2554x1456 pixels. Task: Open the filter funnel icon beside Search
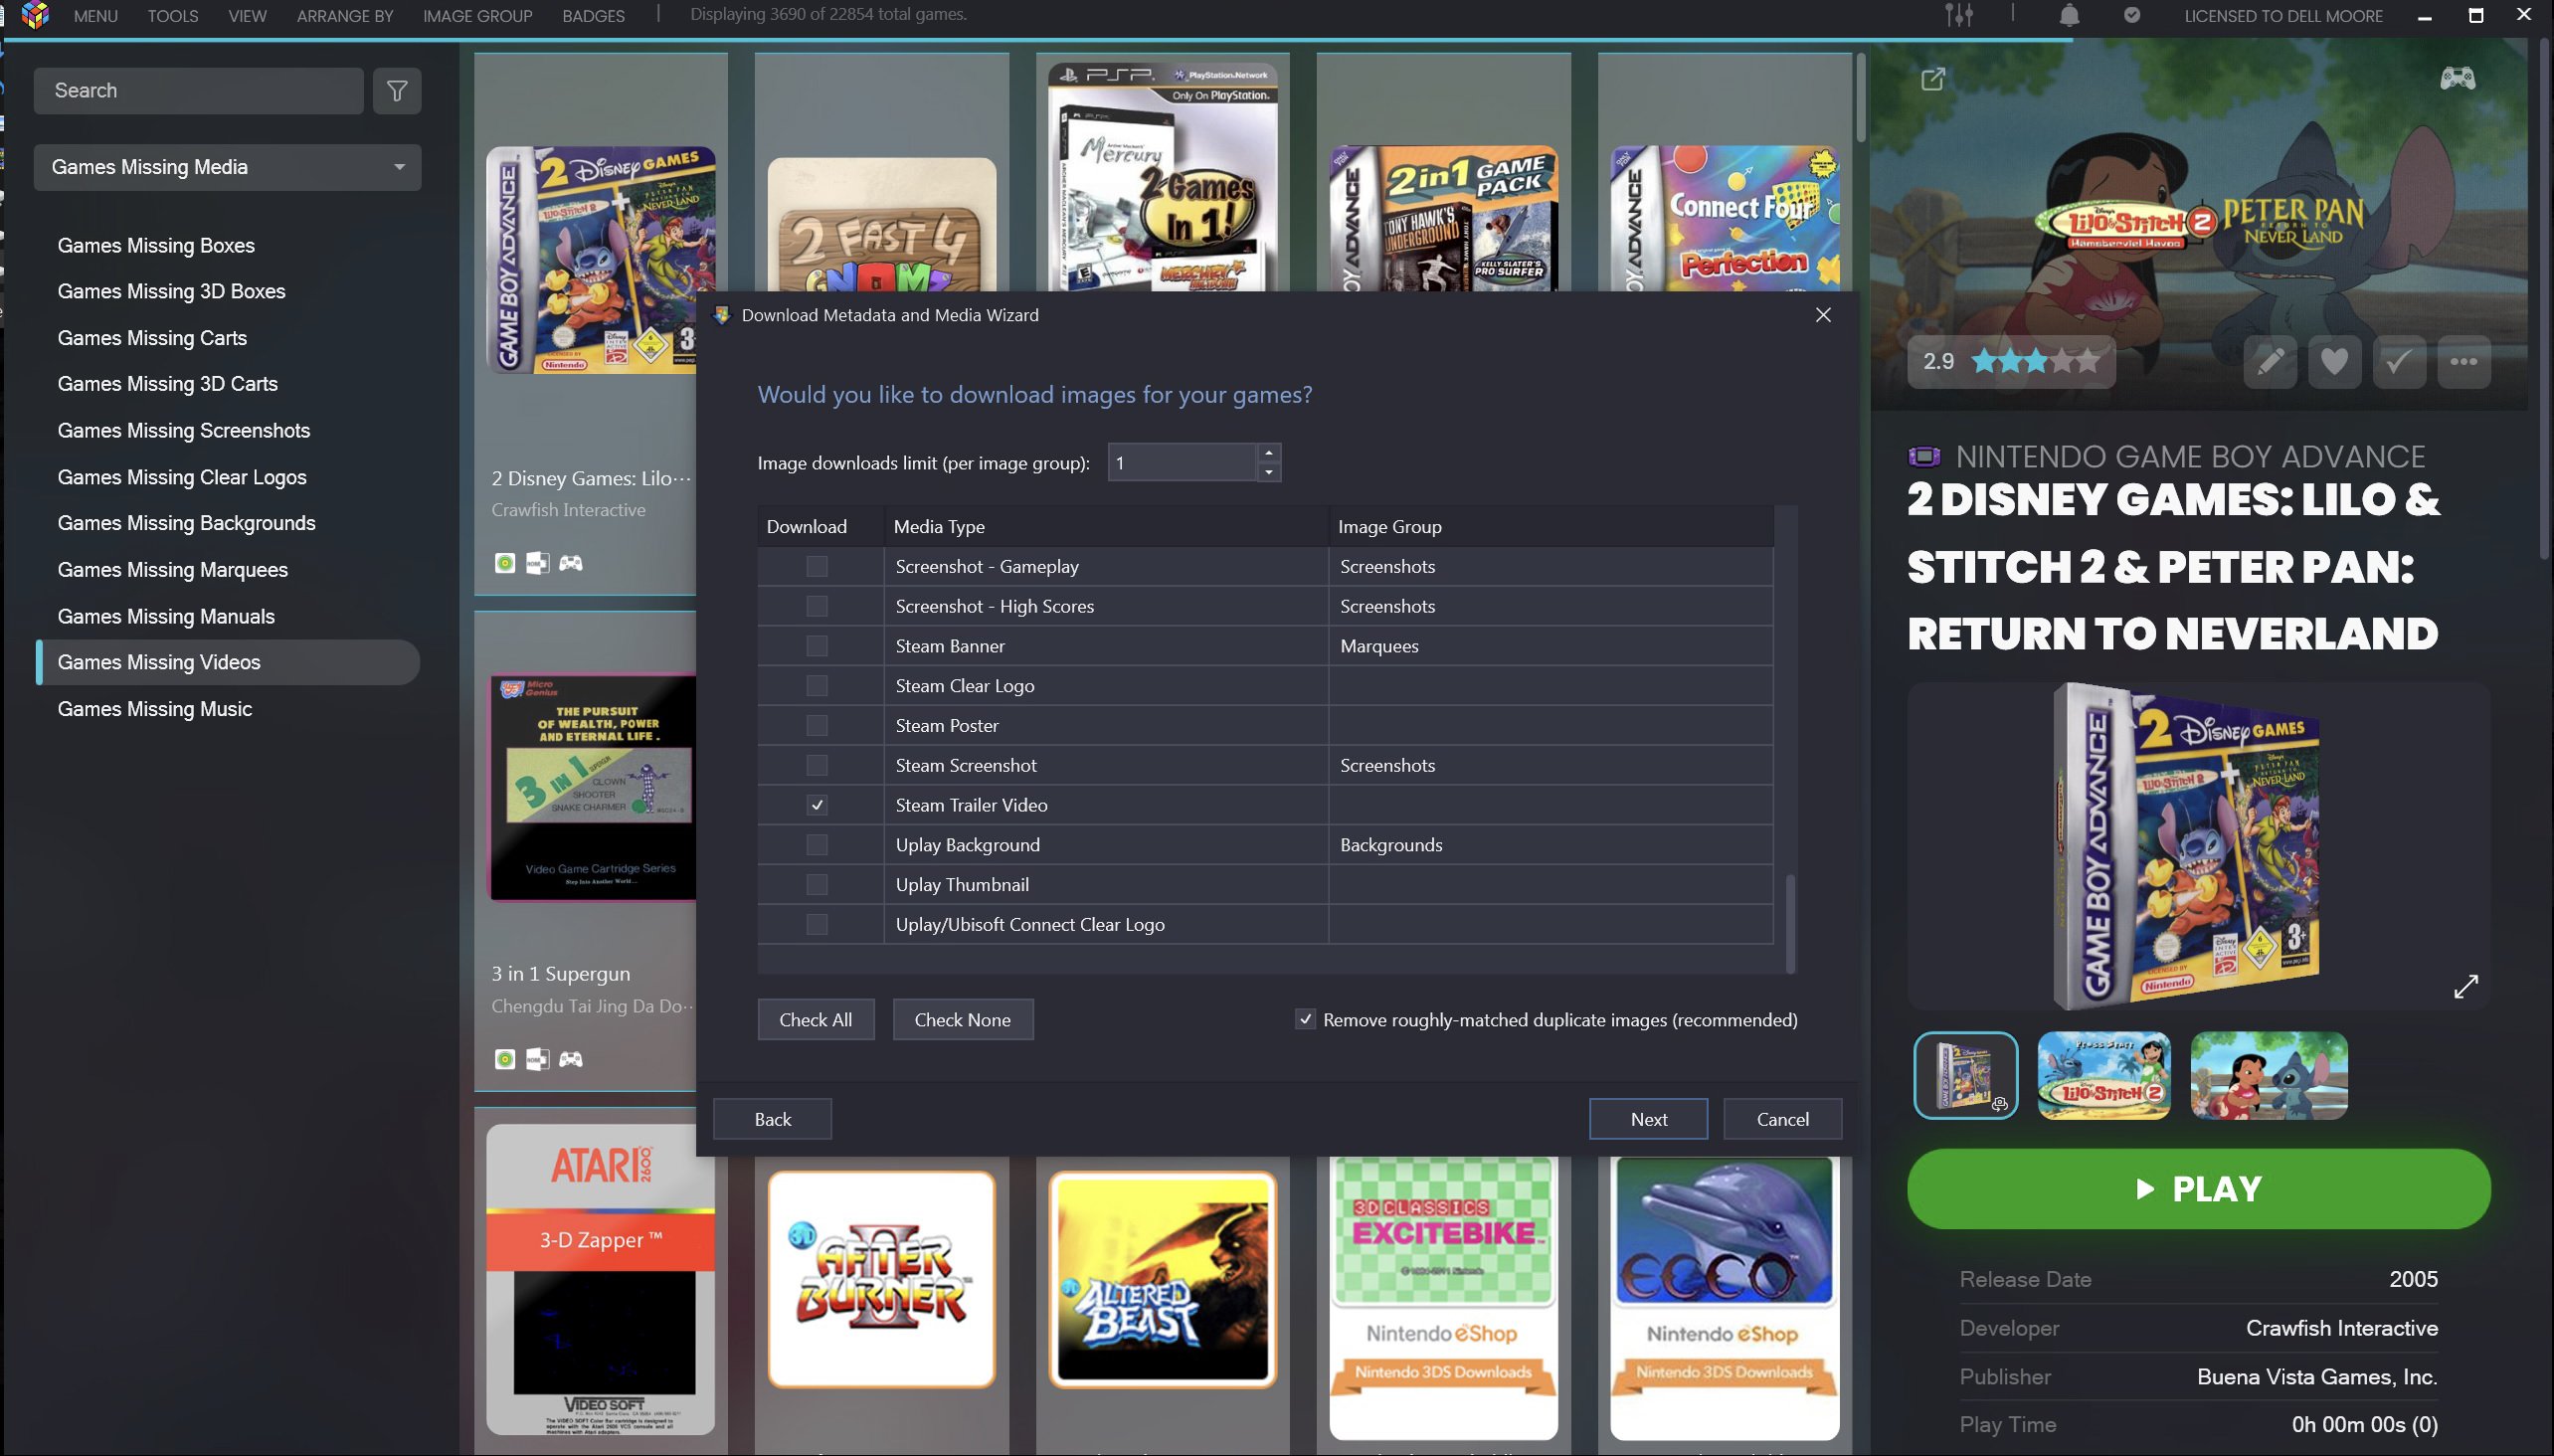[397, 91]
